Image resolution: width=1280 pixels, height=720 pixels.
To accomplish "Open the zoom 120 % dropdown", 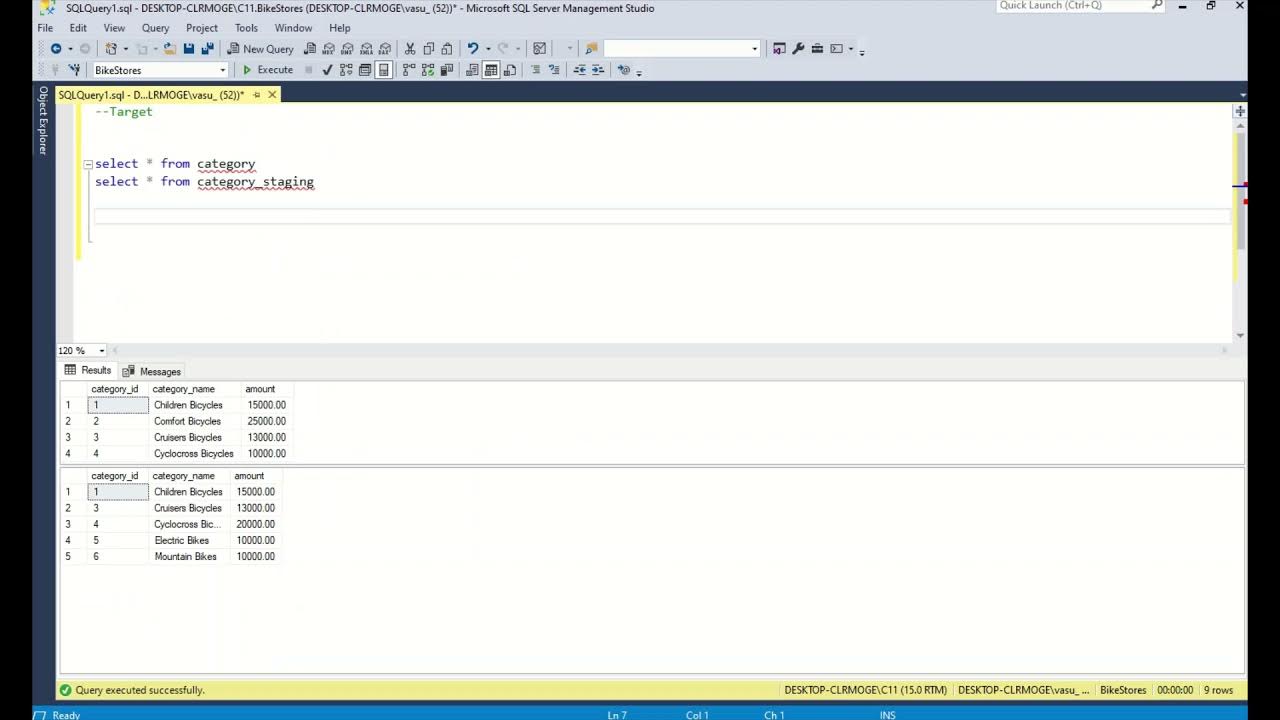I will click(101, 351).
